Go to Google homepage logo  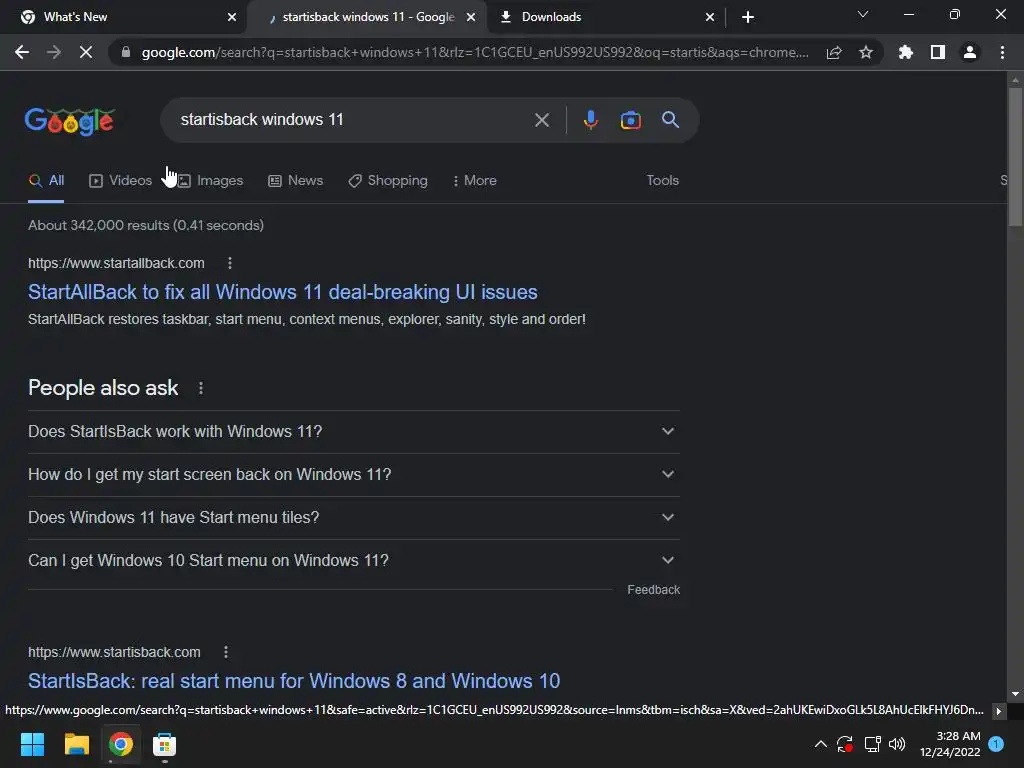[70, 121]
